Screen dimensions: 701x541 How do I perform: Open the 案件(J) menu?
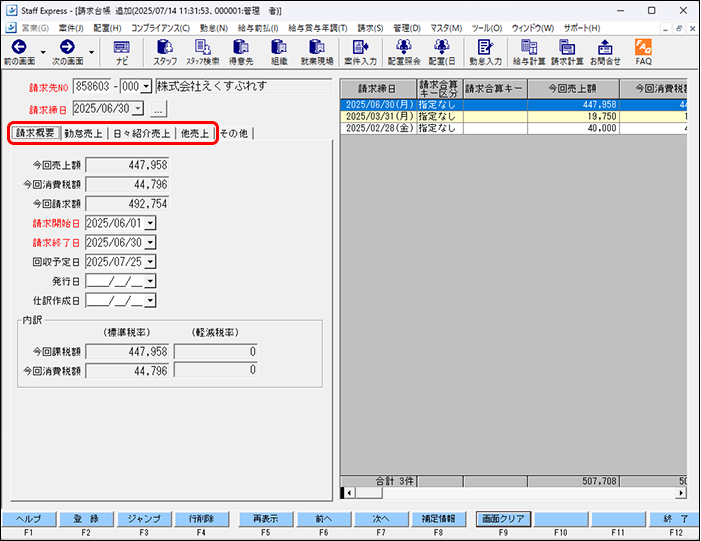pyautogui.click(x=71, y=28)
